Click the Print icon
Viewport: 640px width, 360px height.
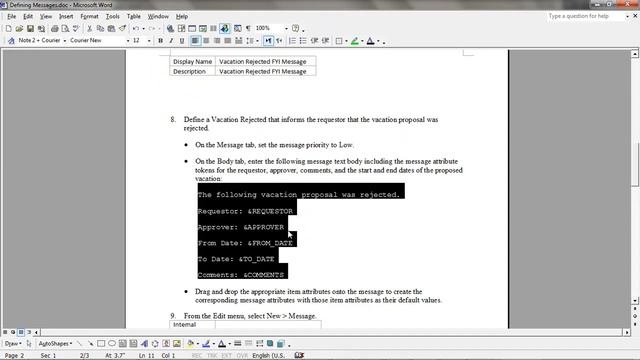tap(54, 29)
